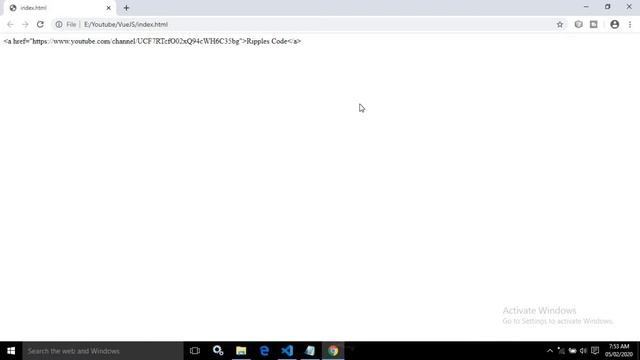Reload the index.html page

click(40, 24)
